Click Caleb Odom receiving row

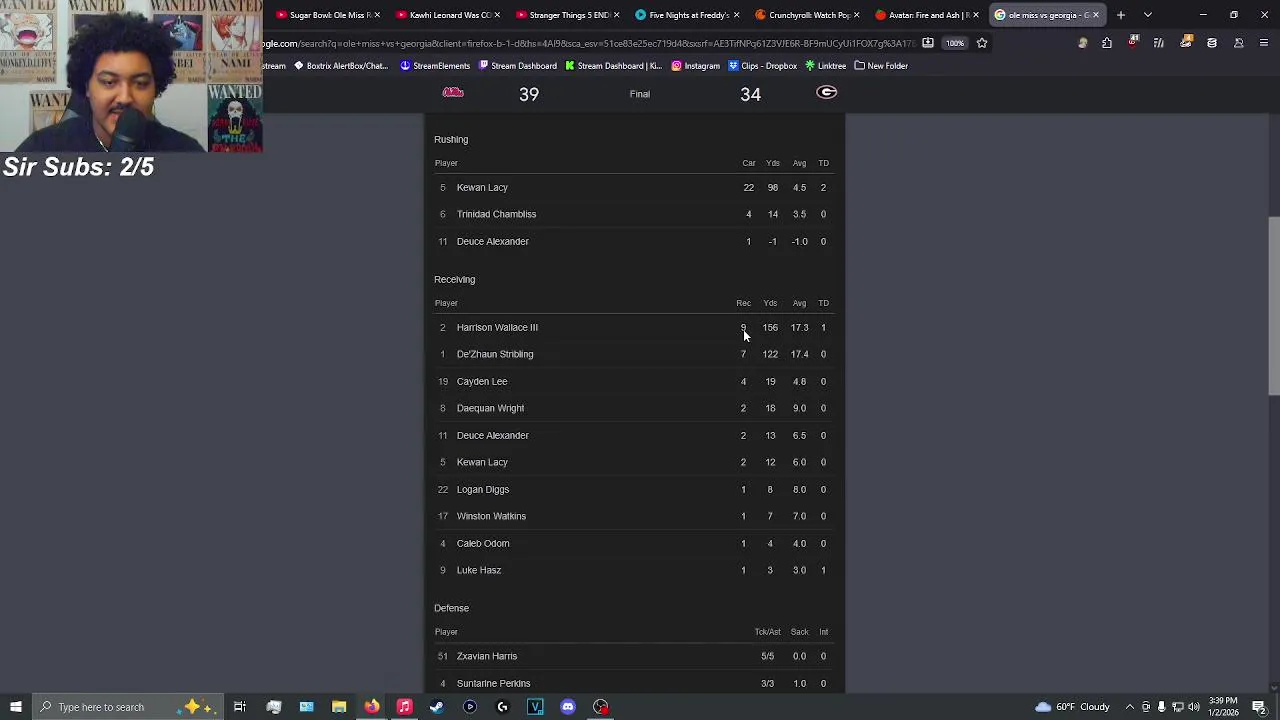pos(634,543)
